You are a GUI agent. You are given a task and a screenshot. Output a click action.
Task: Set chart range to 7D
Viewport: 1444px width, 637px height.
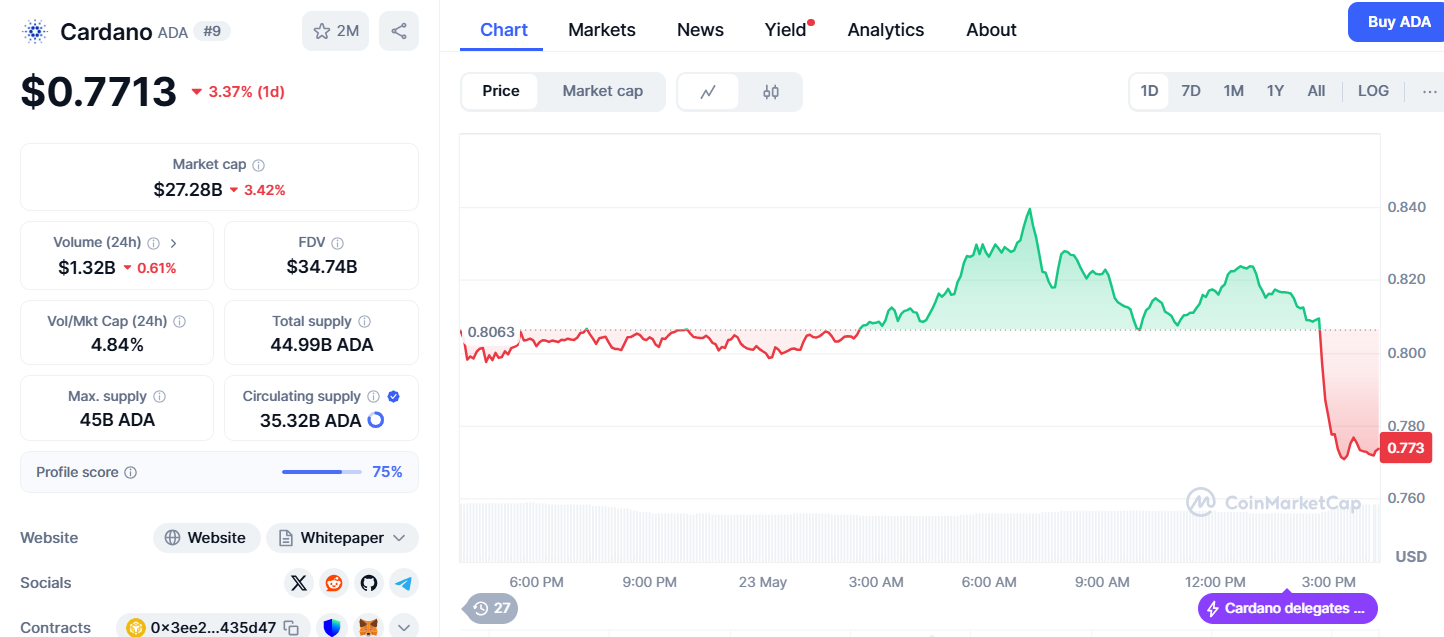[1191, 91]
